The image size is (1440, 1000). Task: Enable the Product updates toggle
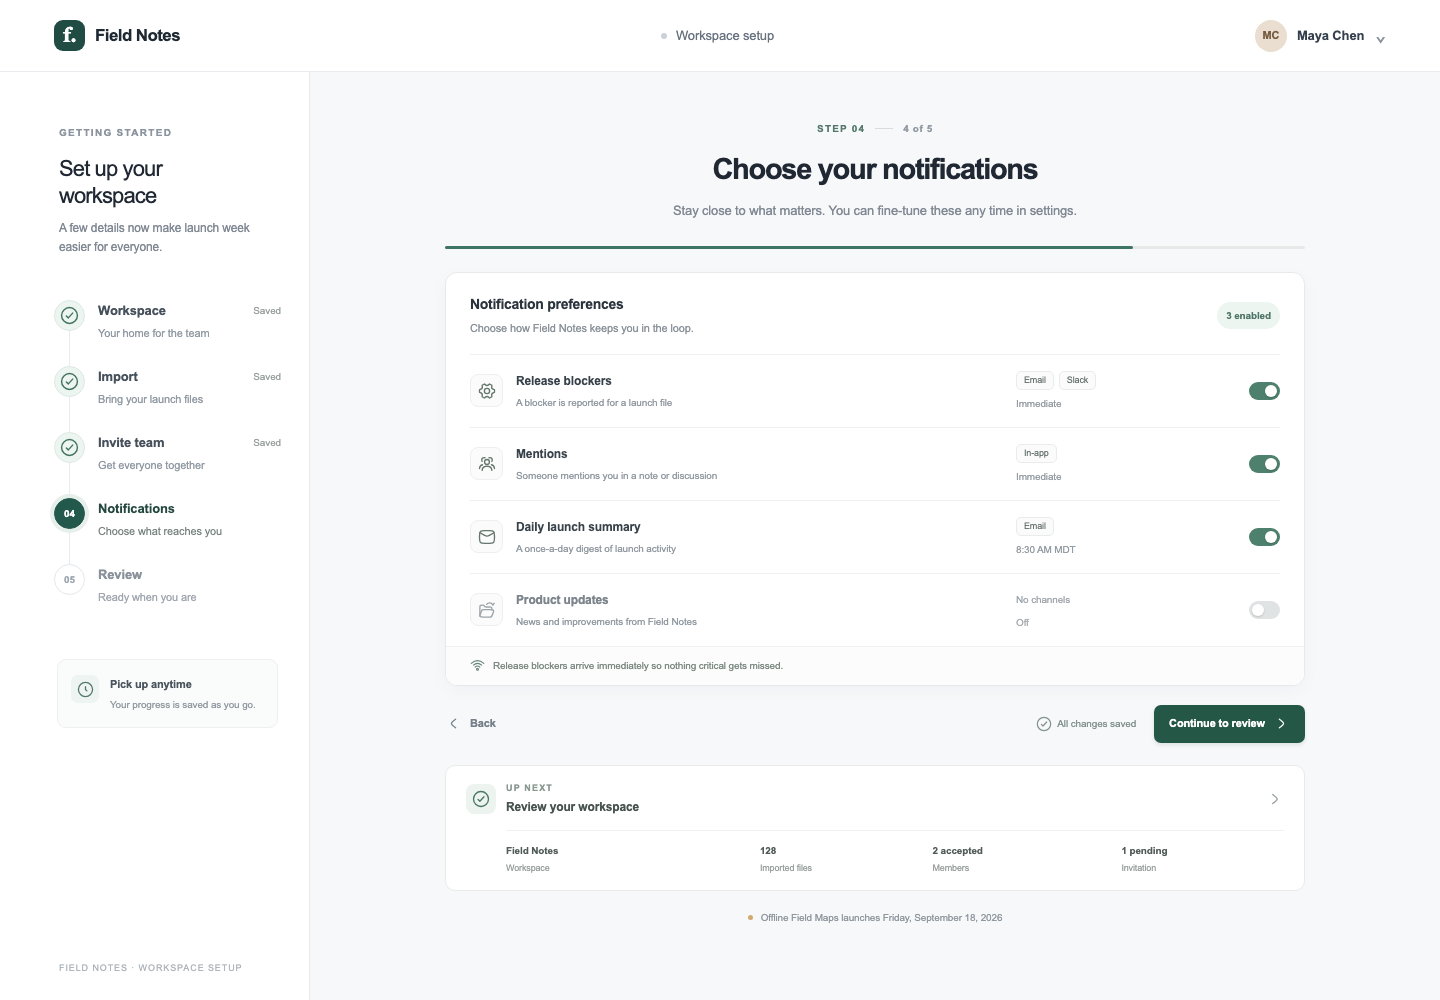tap(1264, 610)
